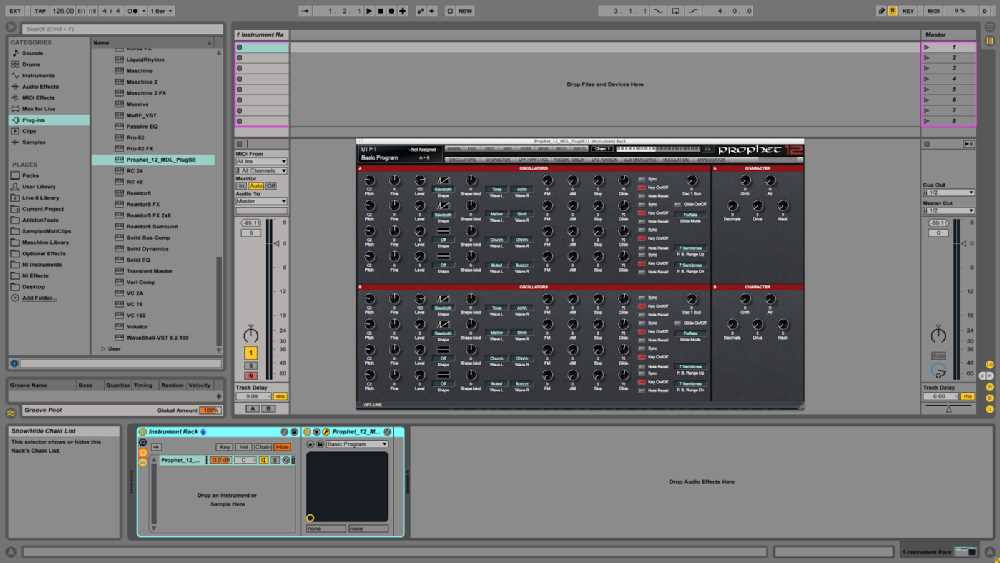Click the Groove Pool wave icon
Screen dimensions: 1000x563
[11, 412]
